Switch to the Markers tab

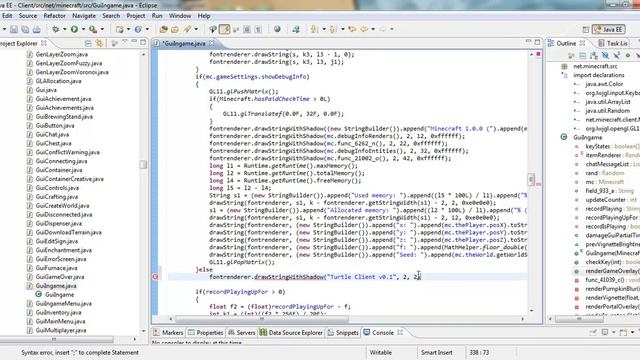168,333
